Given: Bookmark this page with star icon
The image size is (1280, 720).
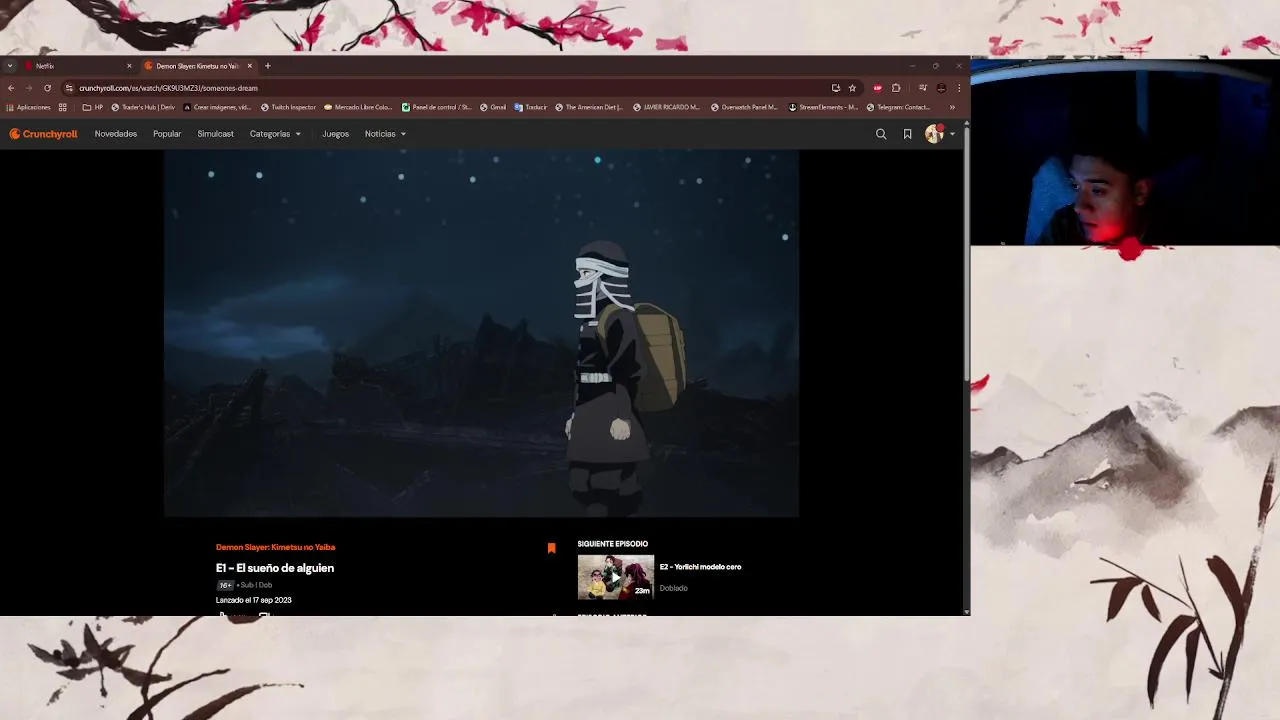Looking at the screenshot, I should click(852, 88).
